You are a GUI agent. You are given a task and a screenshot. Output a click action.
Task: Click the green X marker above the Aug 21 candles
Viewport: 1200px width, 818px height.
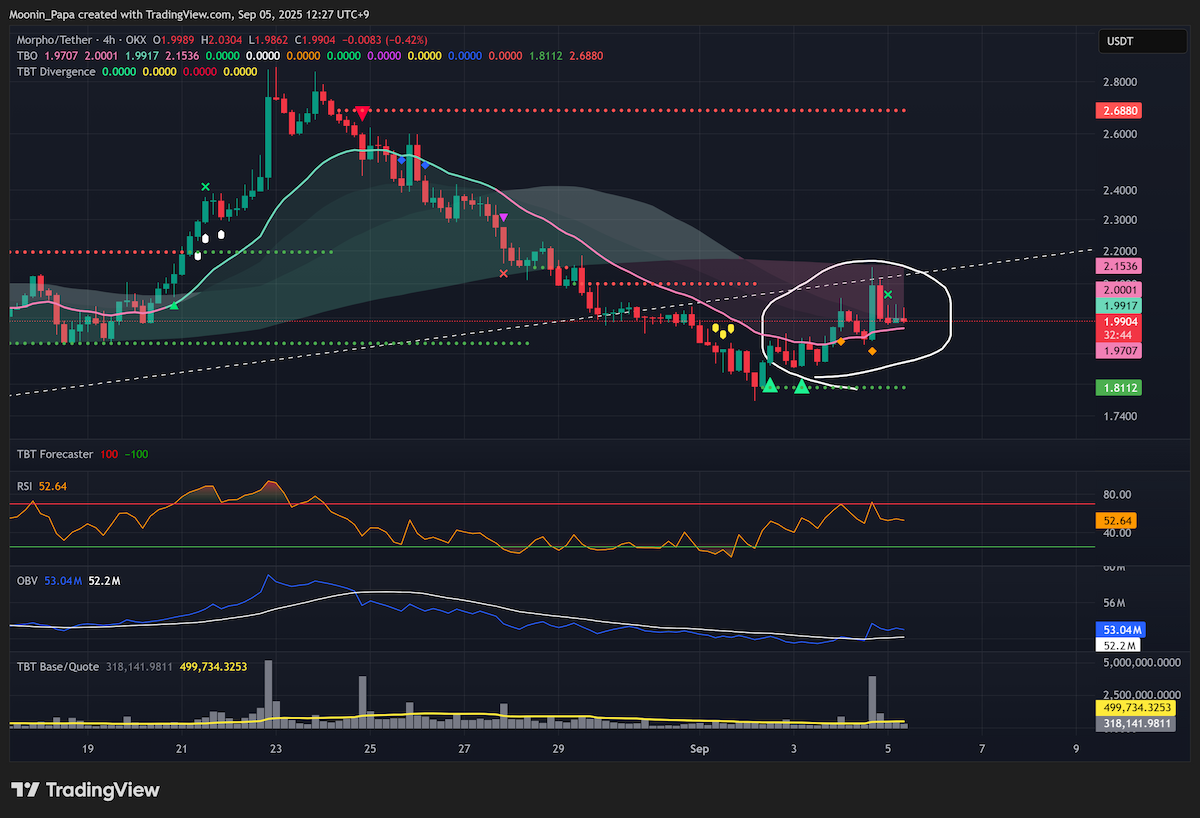[206, 187]
